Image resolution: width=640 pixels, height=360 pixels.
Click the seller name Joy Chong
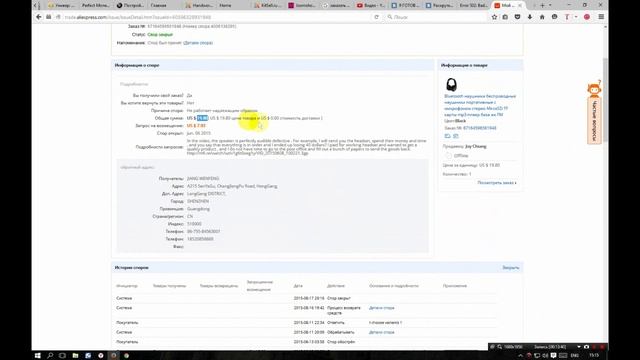click(476, 146)
